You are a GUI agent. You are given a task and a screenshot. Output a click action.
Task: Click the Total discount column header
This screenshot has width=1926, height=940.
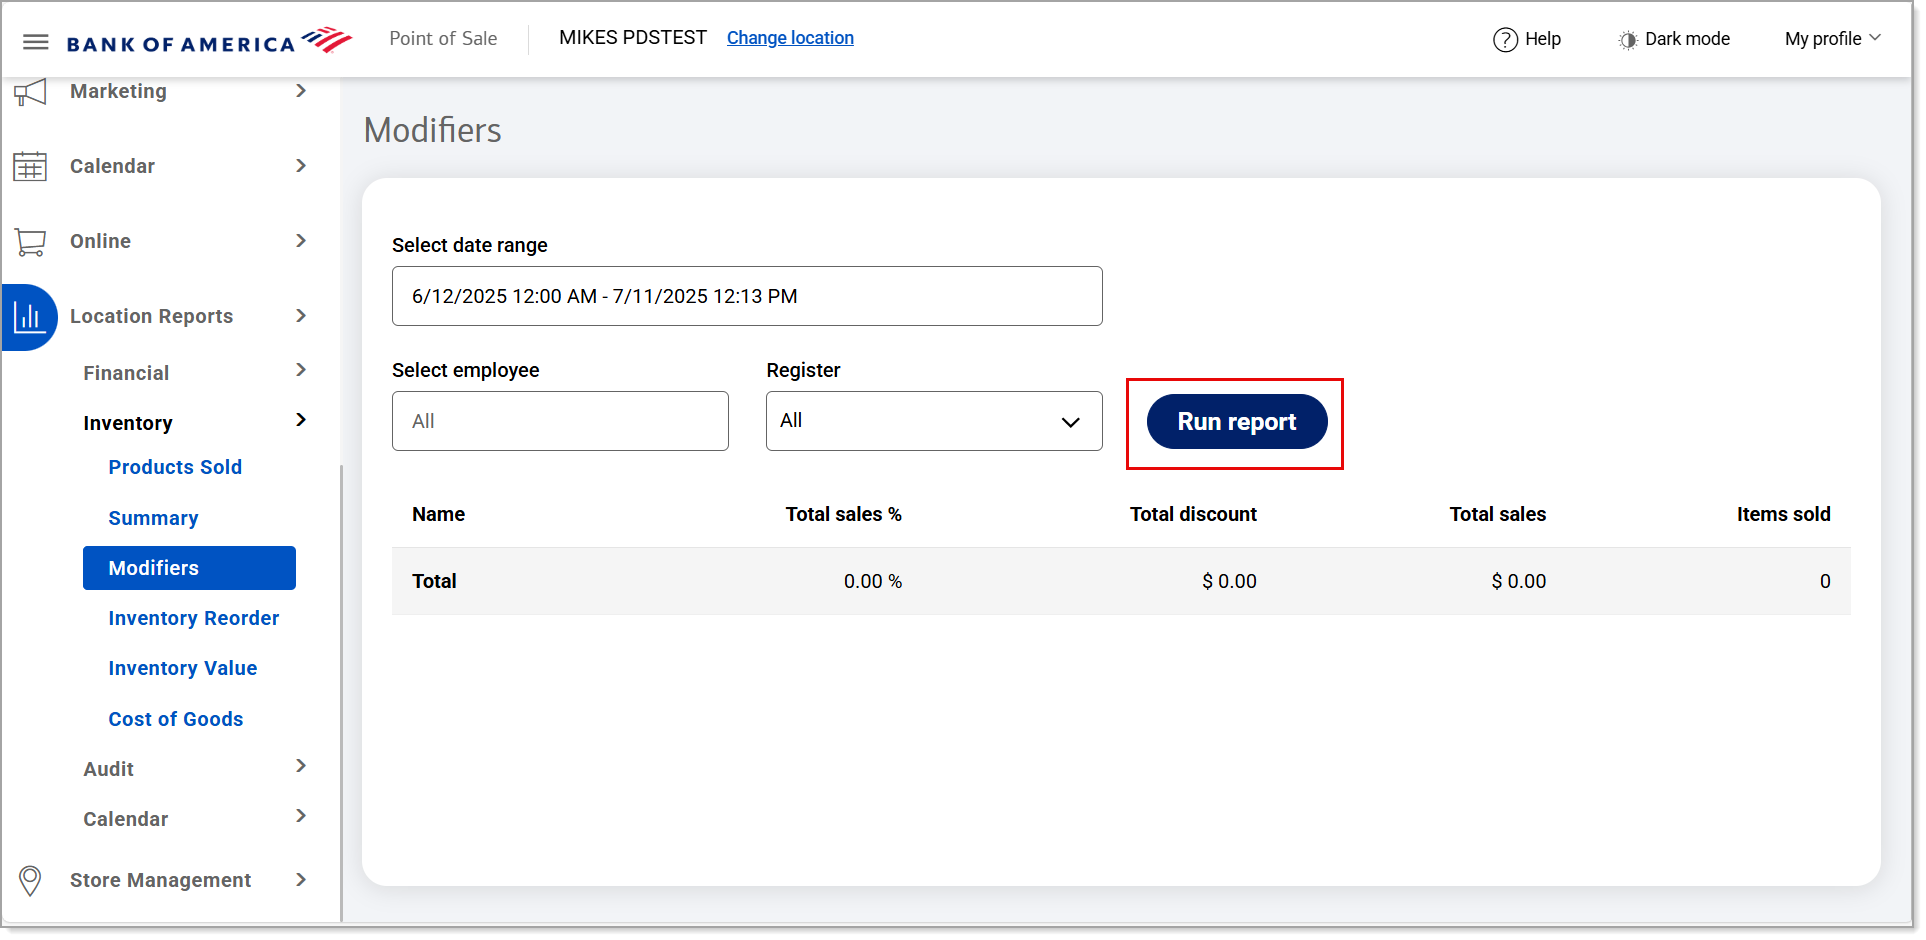point(1193,514)
